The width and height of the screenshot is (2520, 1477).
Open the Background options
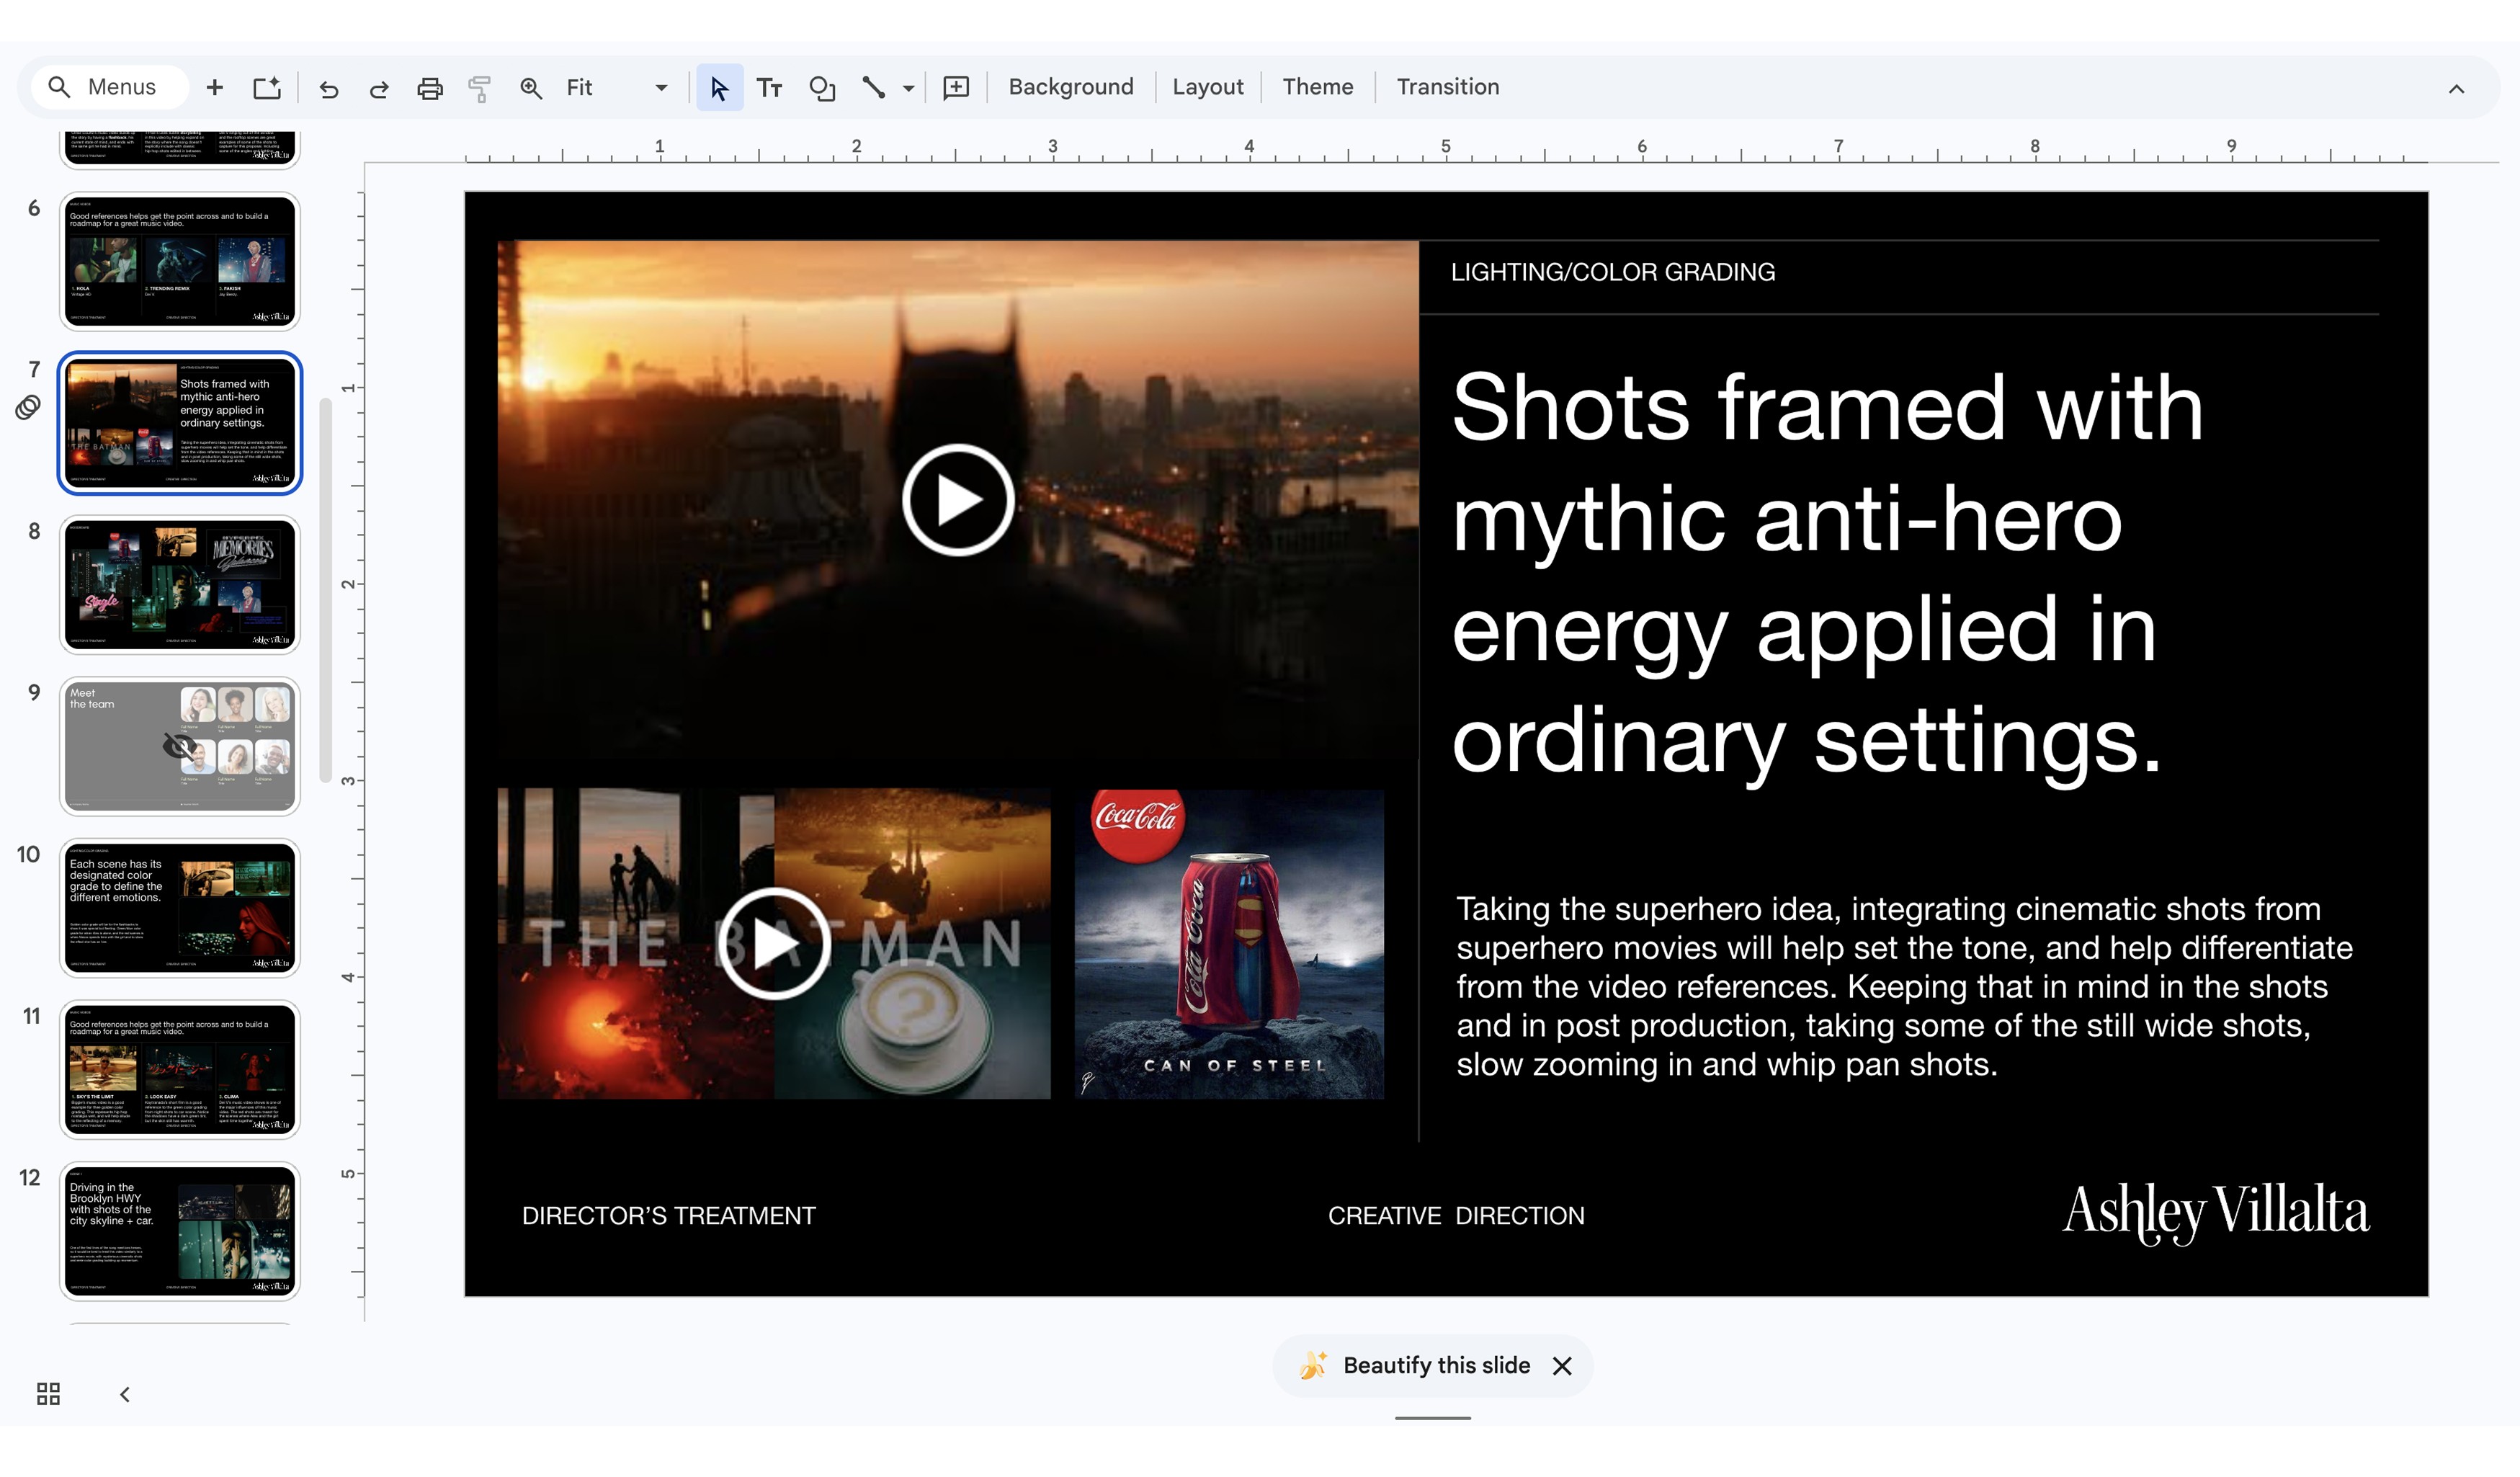(1070, 87)
